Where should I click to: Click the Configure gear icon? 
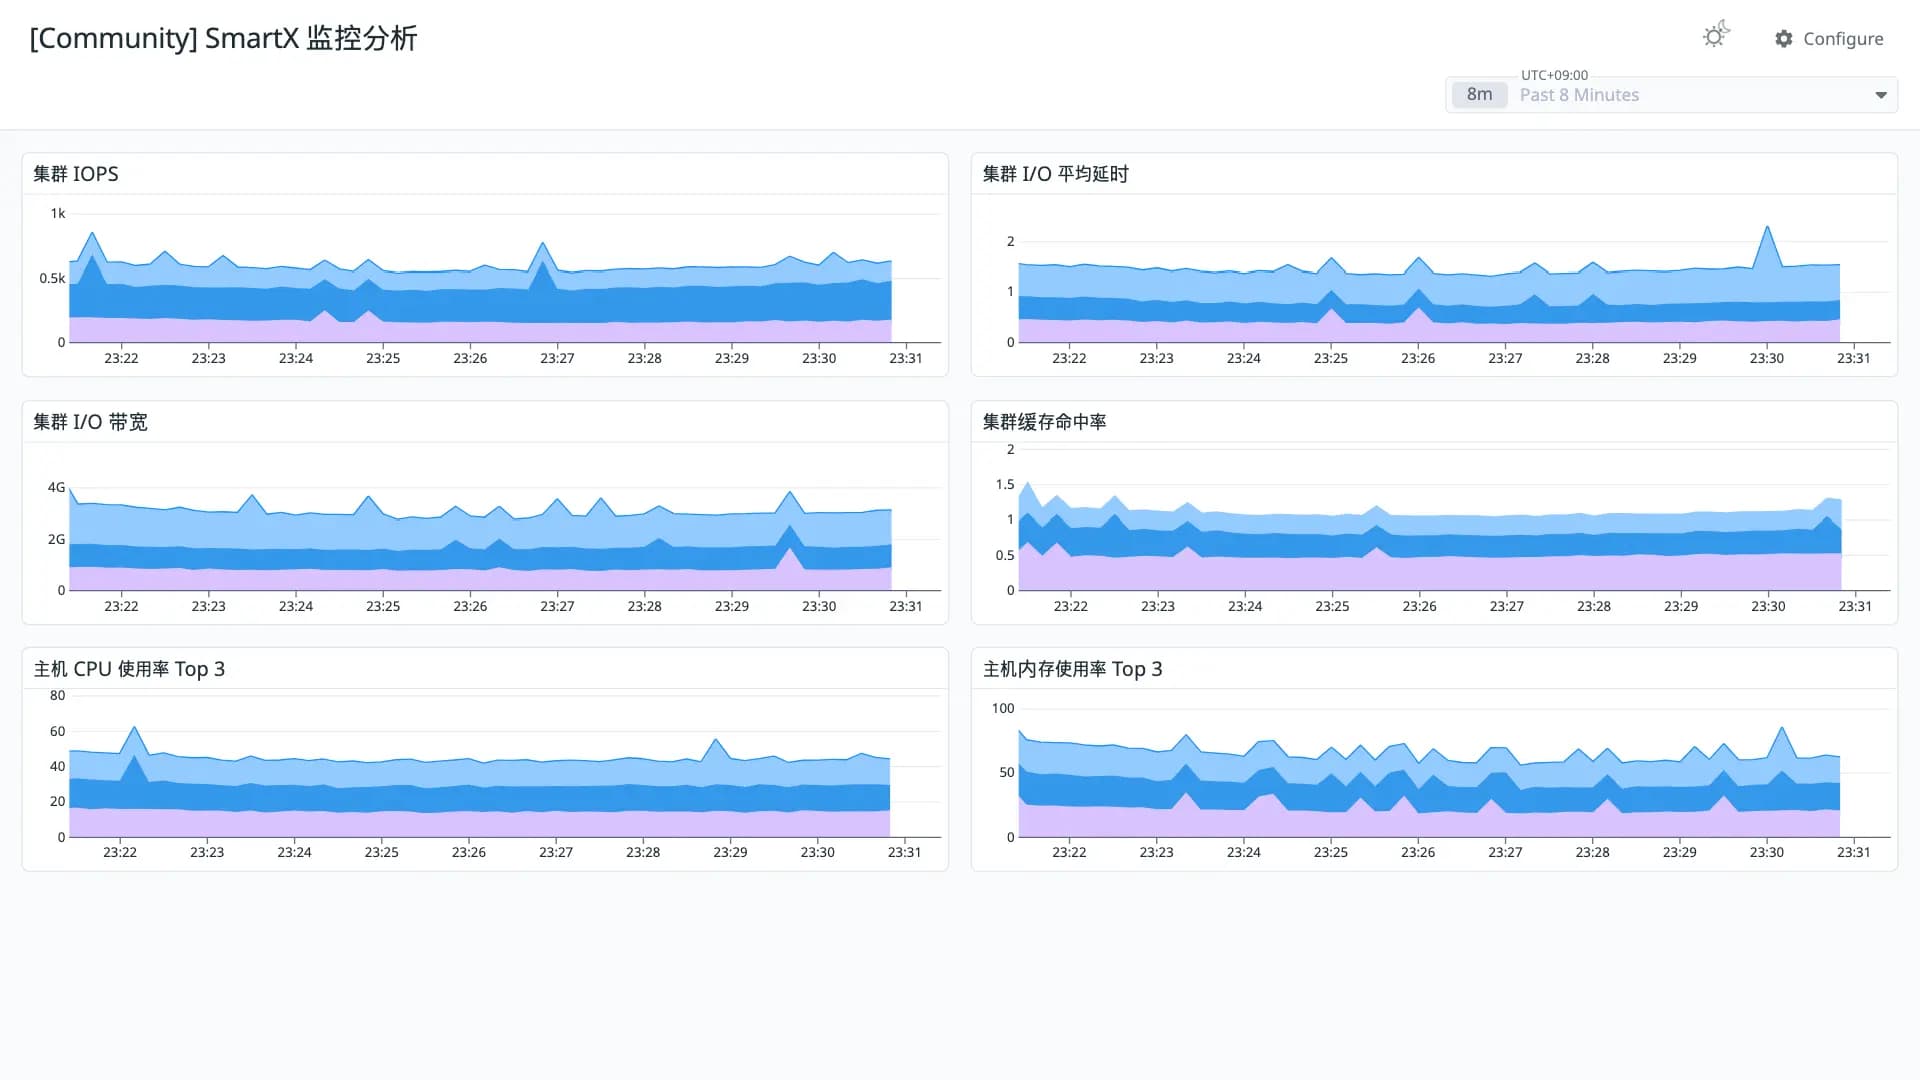point(1784,39)
